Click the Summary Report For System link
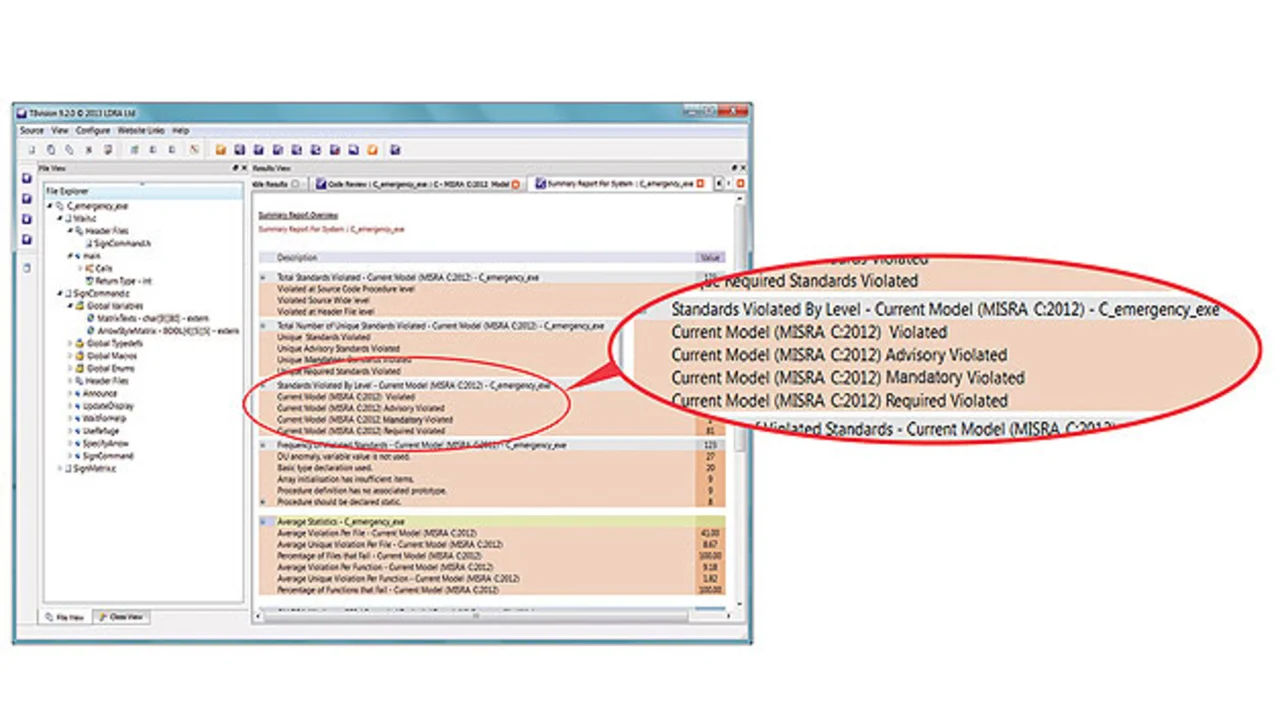Viewport: 1280px width, 719px height. (x=331, y=229)
